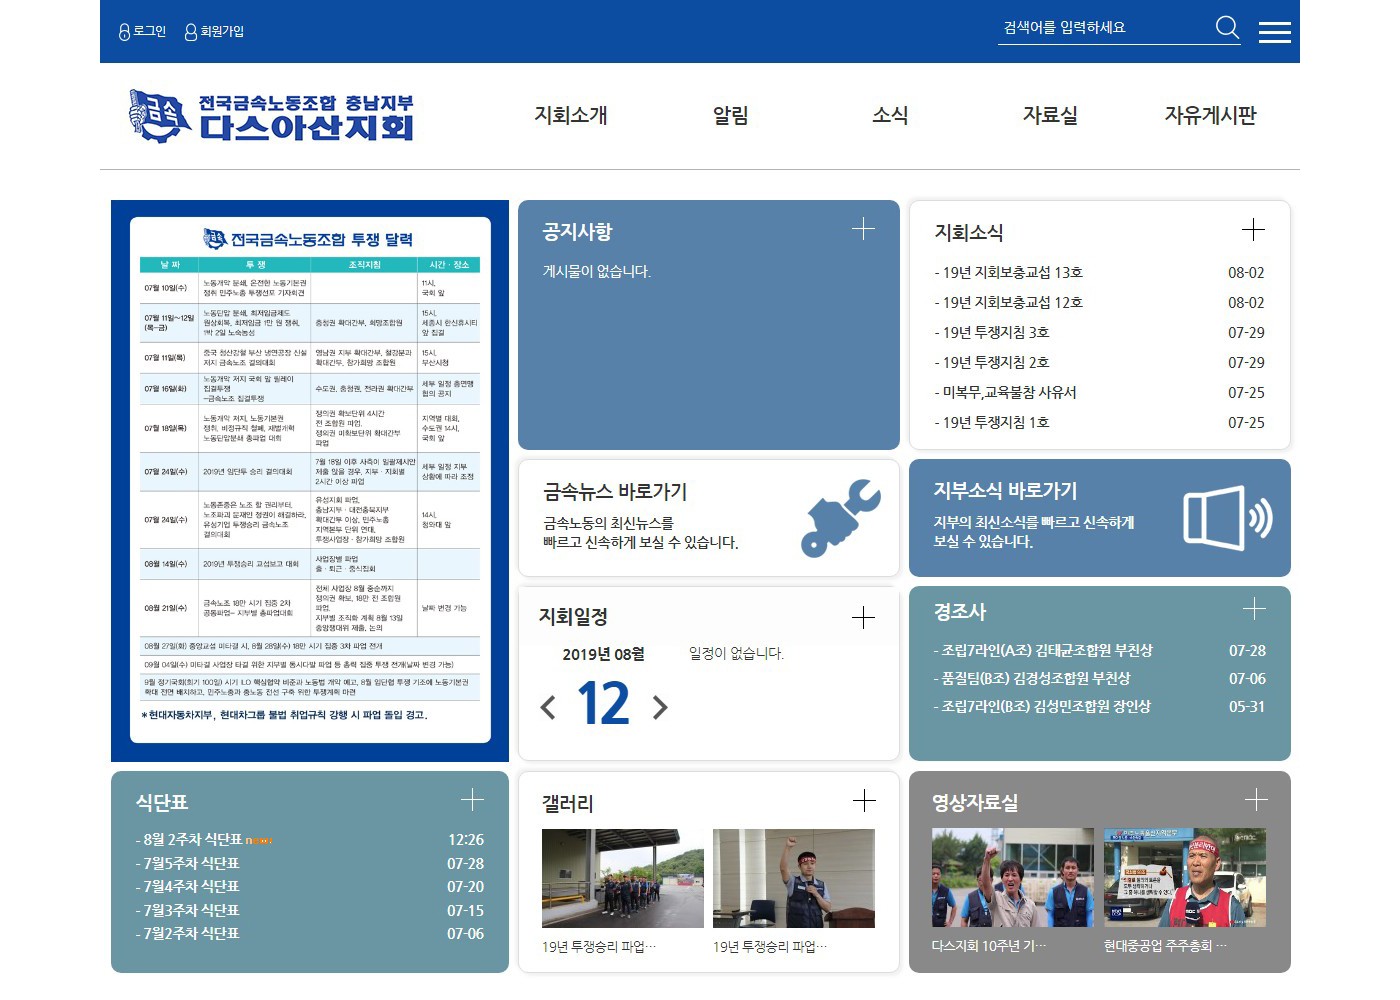Click the wrench icon in 금속뉴스 바로가기
This screenshot has height=1000, width=1400.
tap(840, 518)
